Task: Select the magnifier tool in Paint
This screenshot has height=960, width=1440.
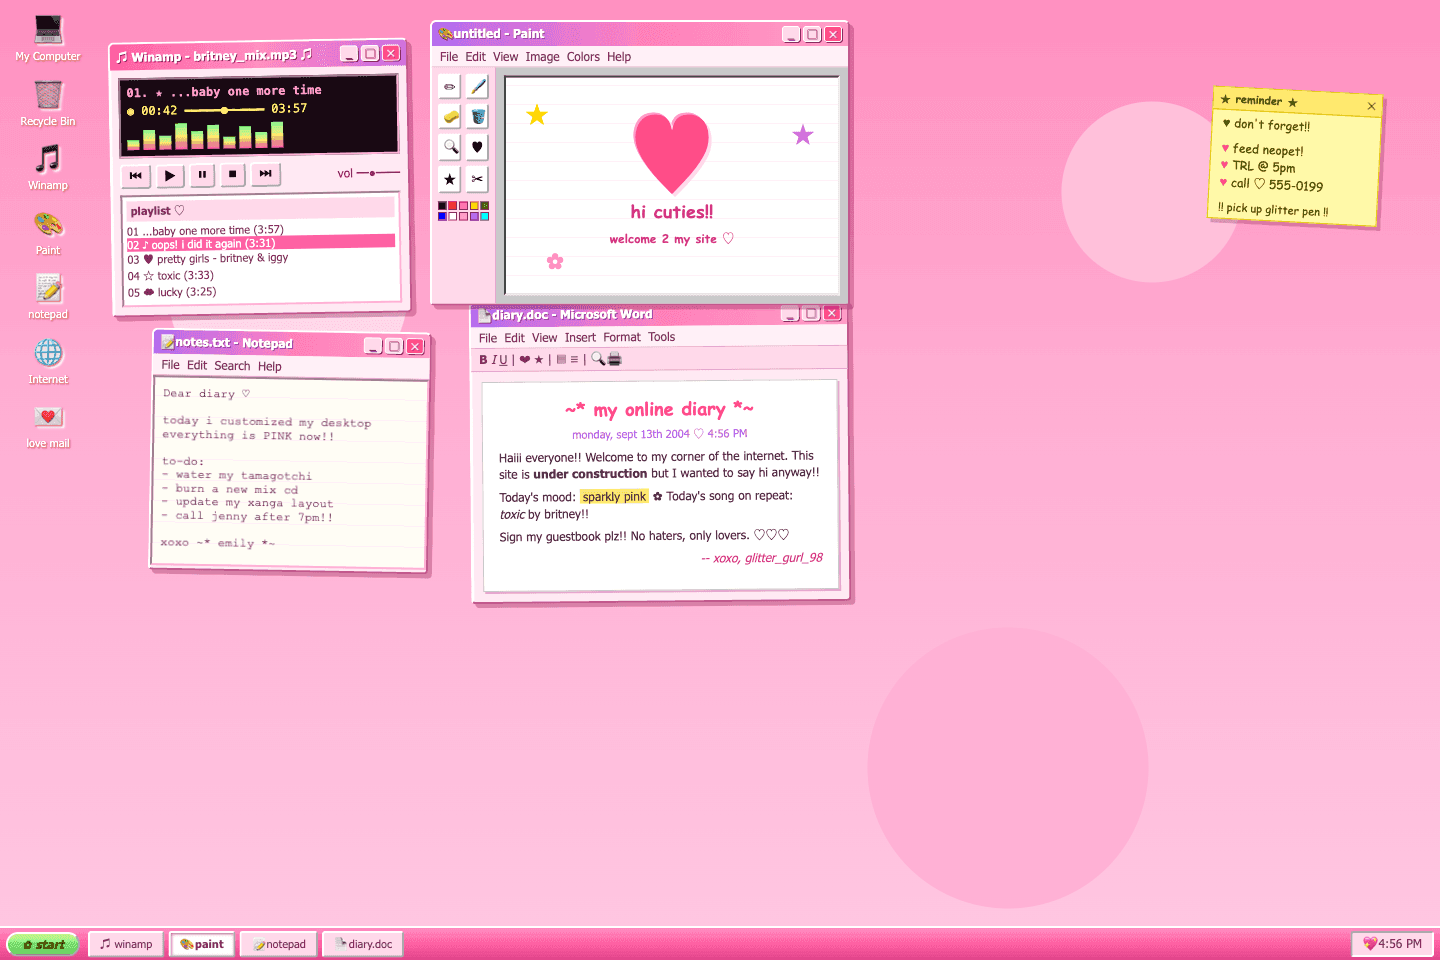Action: click(450, 147)
